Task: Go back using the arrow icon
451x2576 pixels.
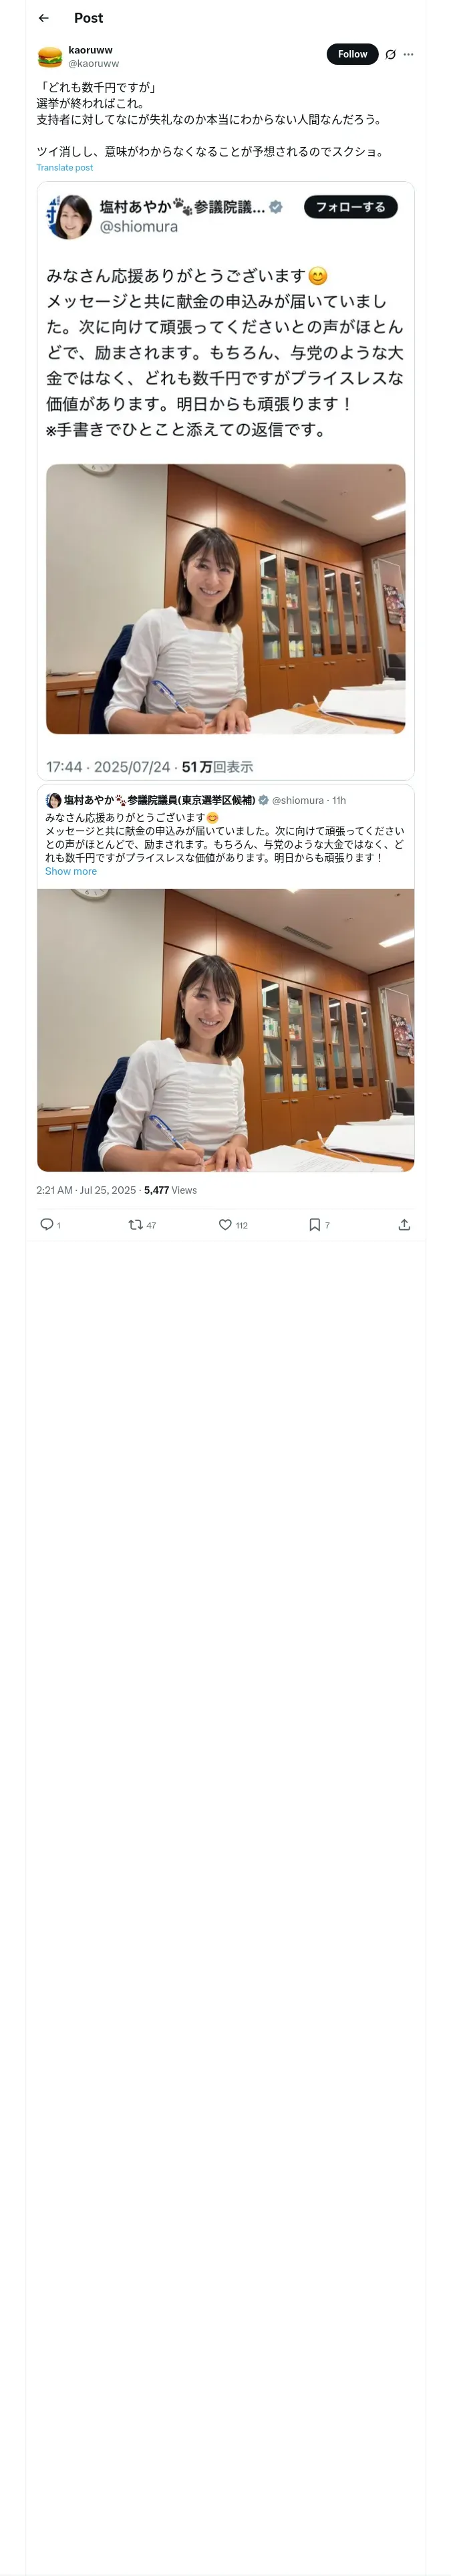Action: (x=43, y=18)
